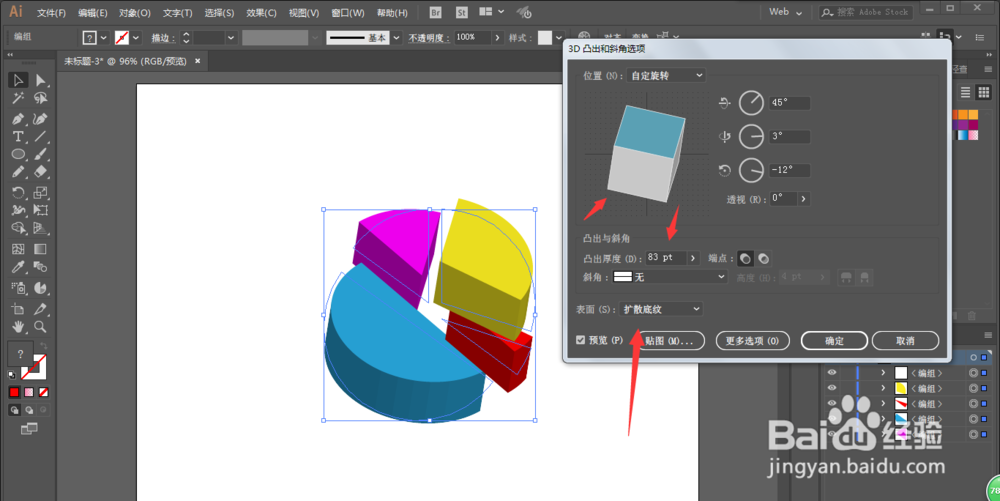This screenshot has height=501, width=1000.
Task: Select the Gradient tool
Action: [x=40, y=249]
